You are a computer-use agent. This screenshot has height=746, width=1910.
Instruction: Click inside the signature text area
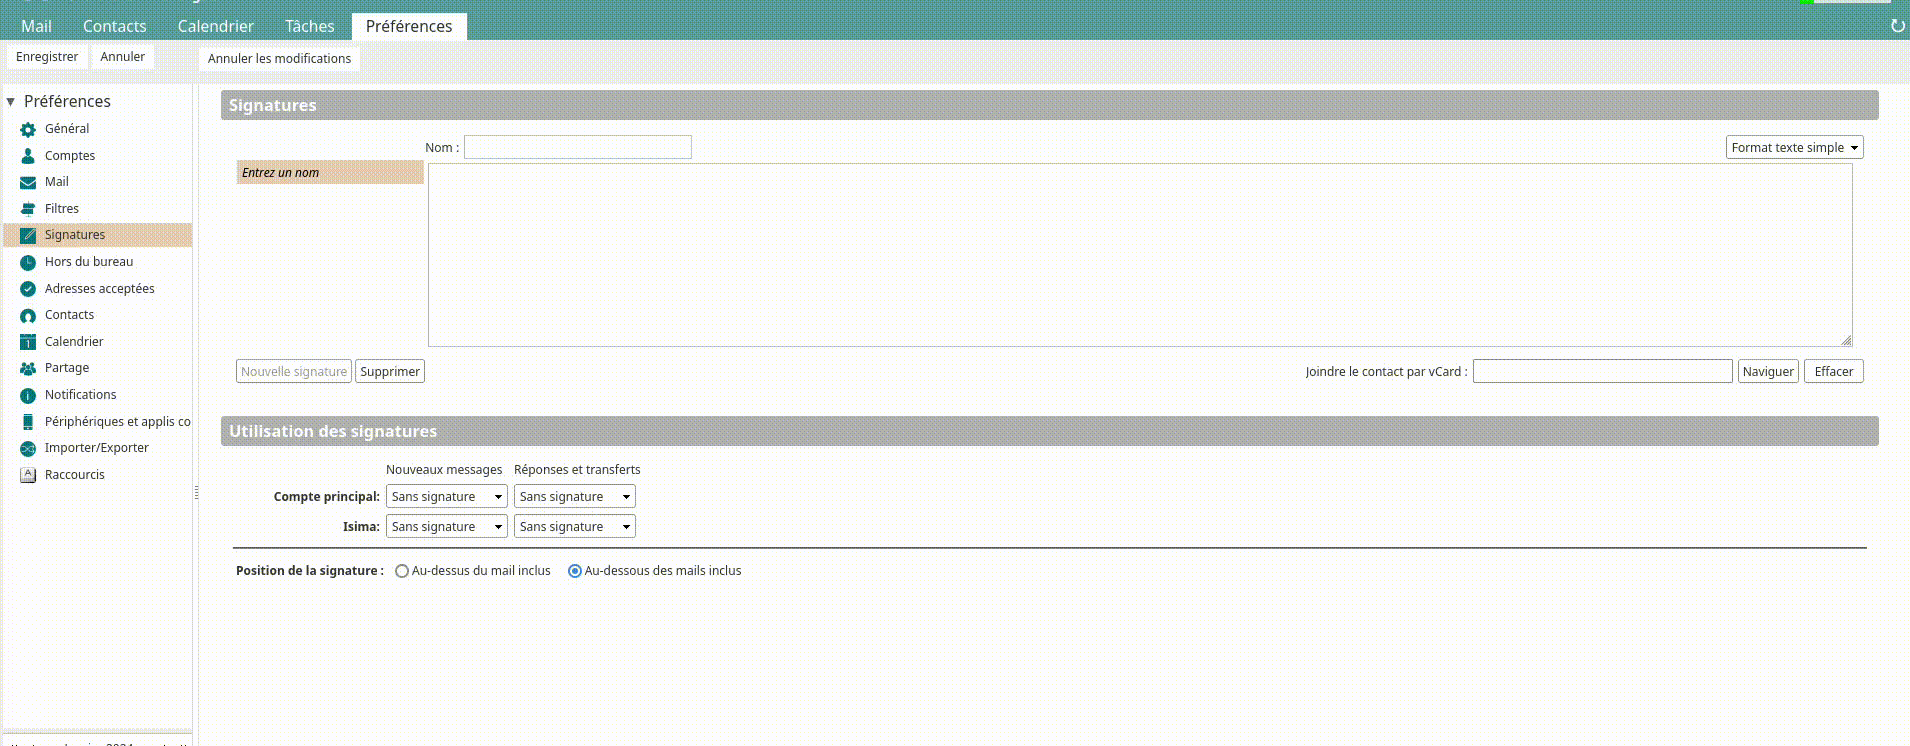[1140, 255]
